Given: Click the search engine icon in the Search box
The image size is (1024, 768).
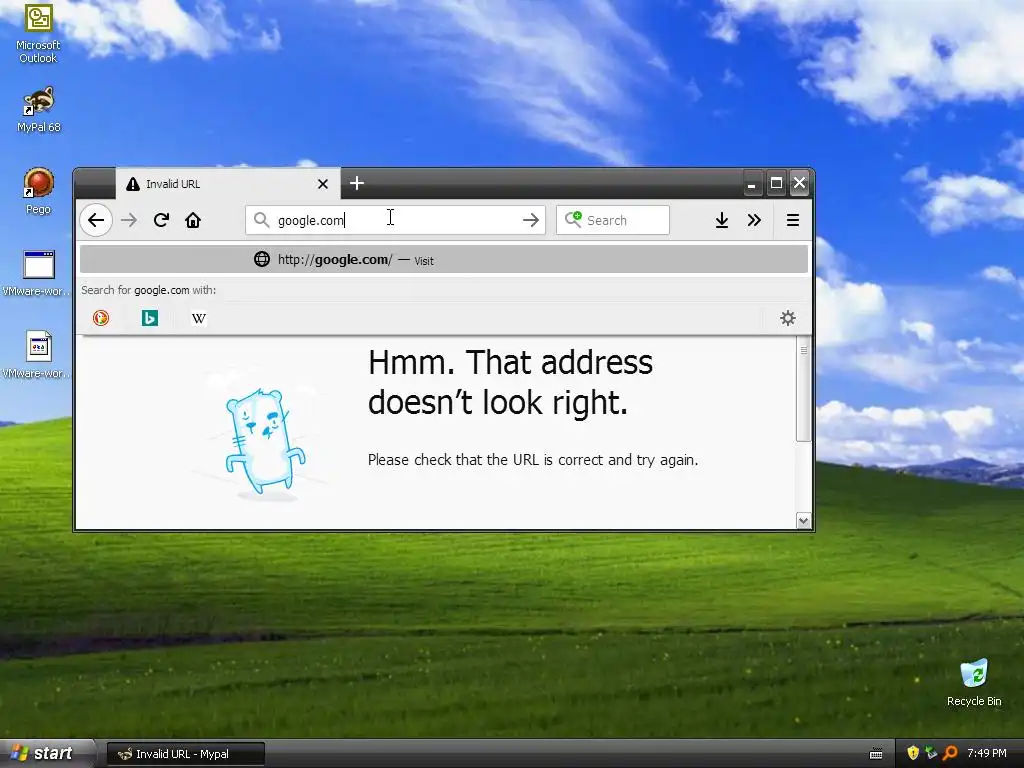Looking at the screenshot, I should 573,219.
